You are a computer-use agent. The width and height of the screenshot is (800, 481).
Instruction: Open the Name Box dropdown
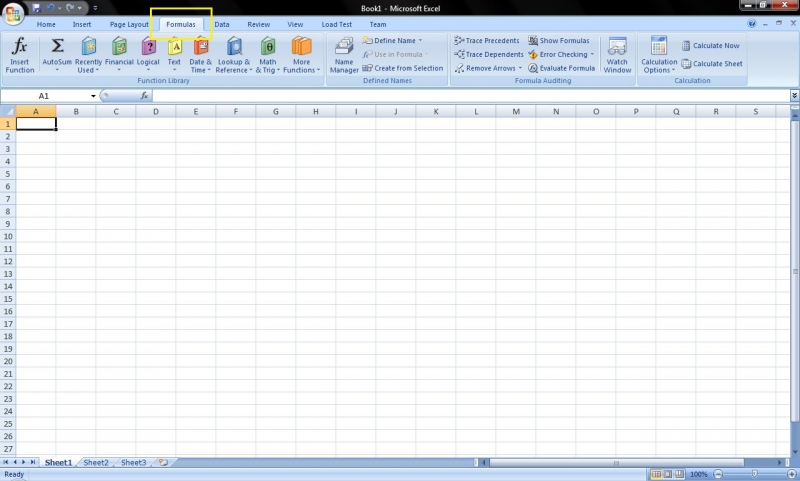click(x=94, y=96)
